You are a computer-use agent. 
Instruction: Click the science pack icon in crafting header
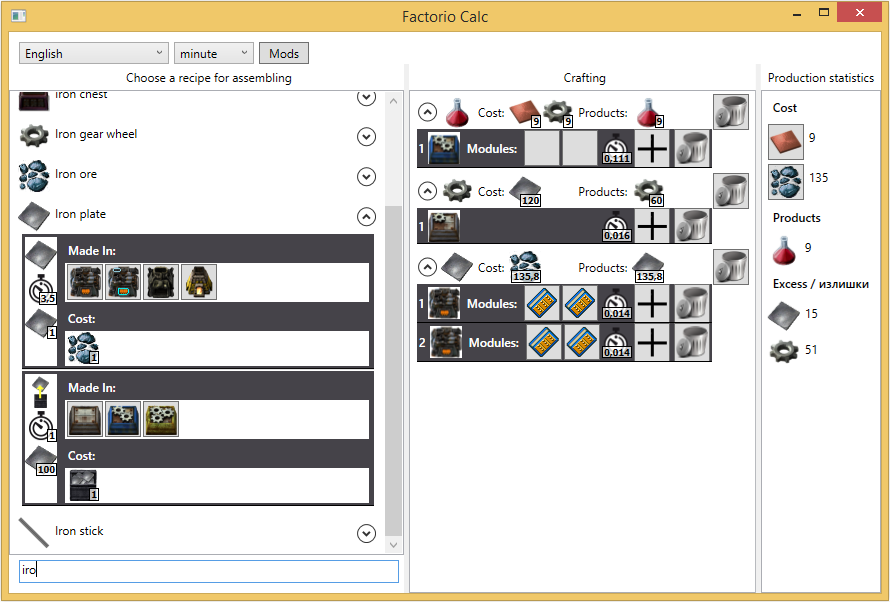pos(457,112)
